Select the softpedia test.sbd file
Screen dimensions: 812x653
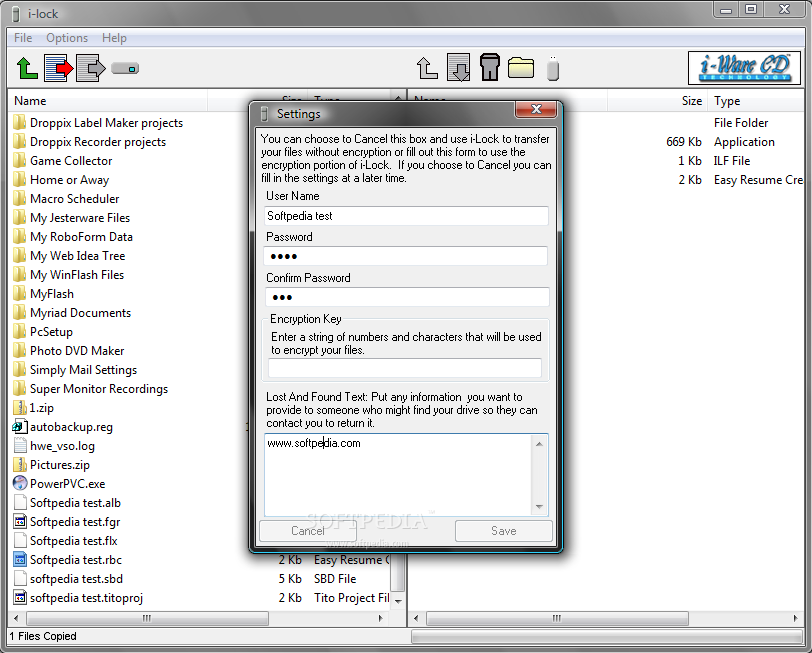pyautogui.click(x=76, y=578)
